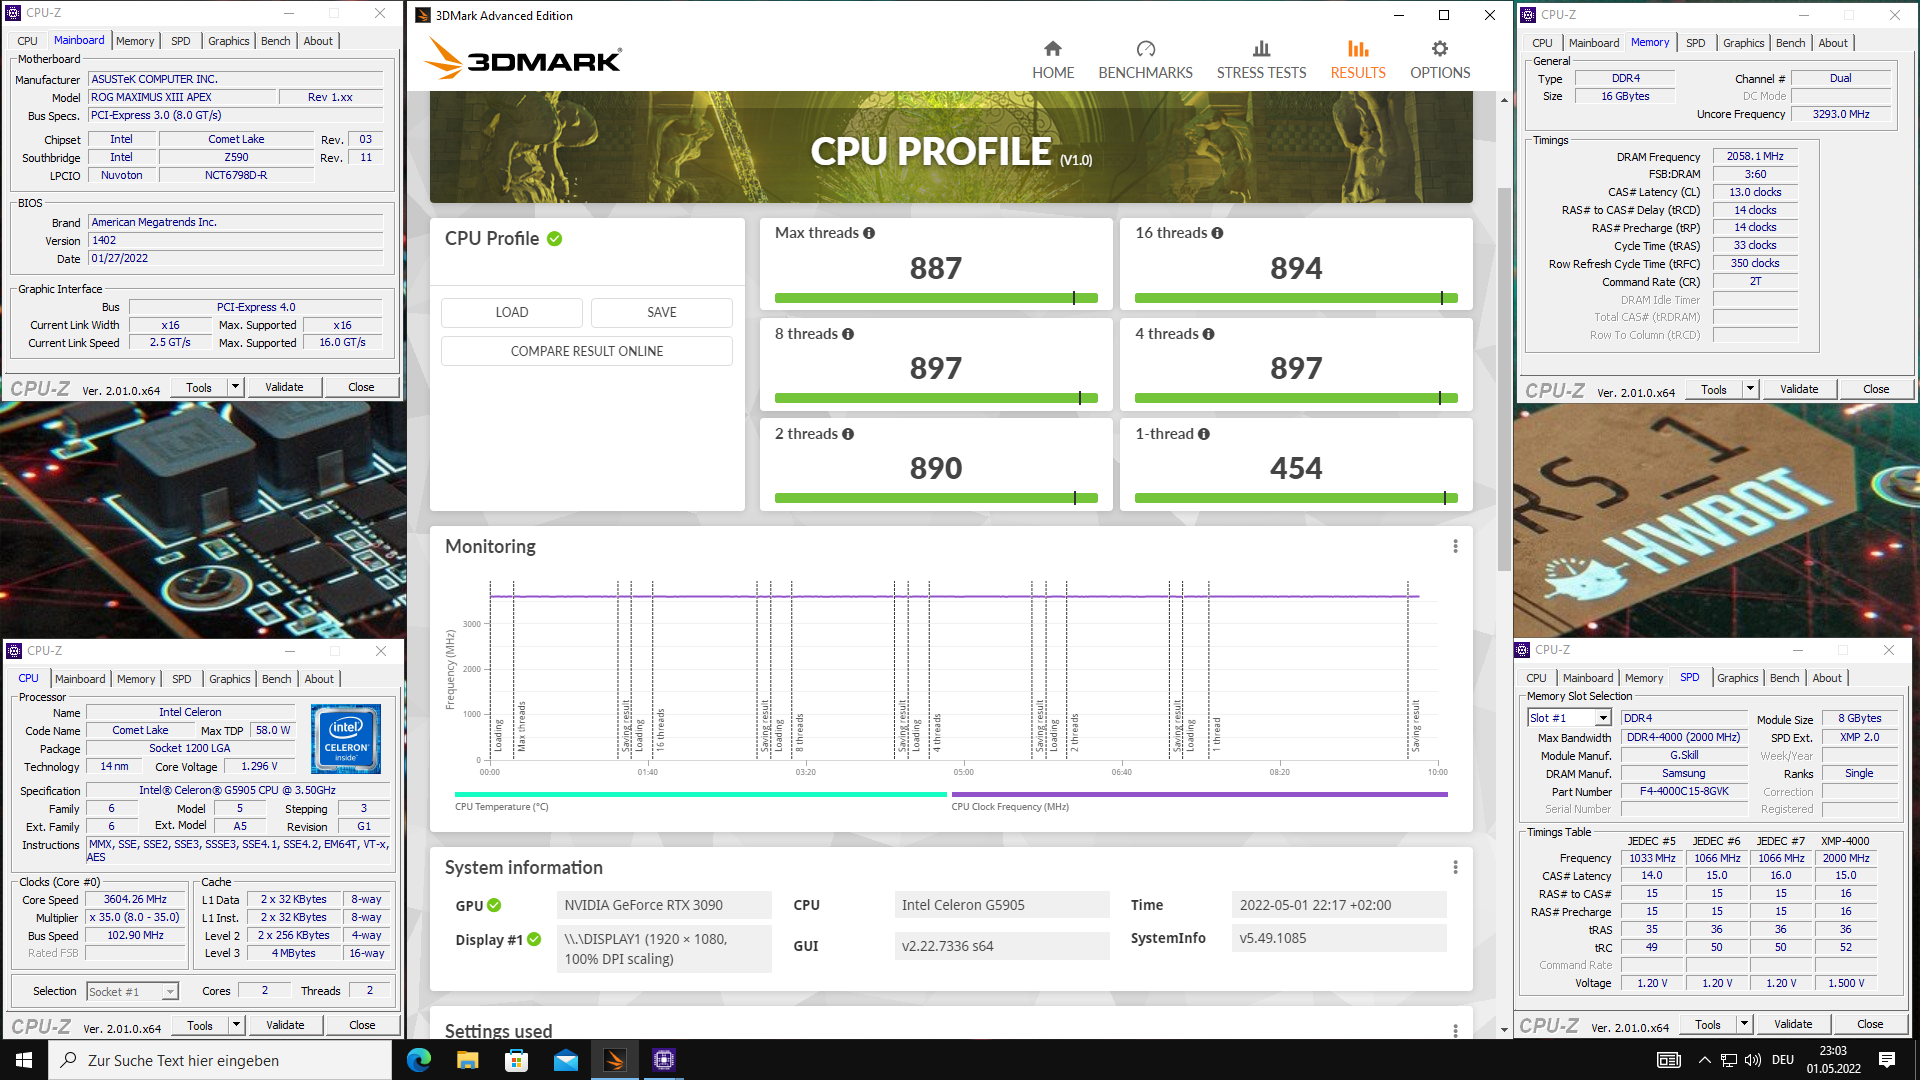Screen dimensions: 1920x1080
Task: Open the System information three-dot menu
Action: (1455, 867)
